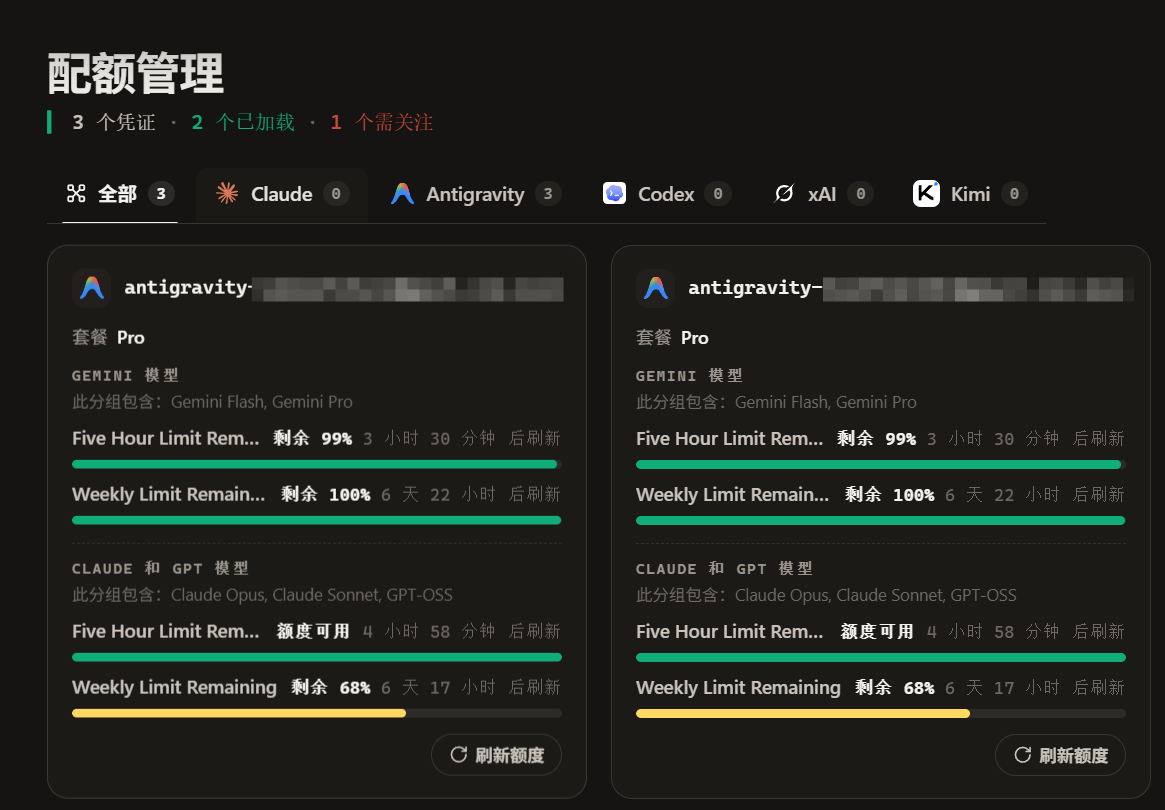Click the 配额管理 page title

point(135,74)
